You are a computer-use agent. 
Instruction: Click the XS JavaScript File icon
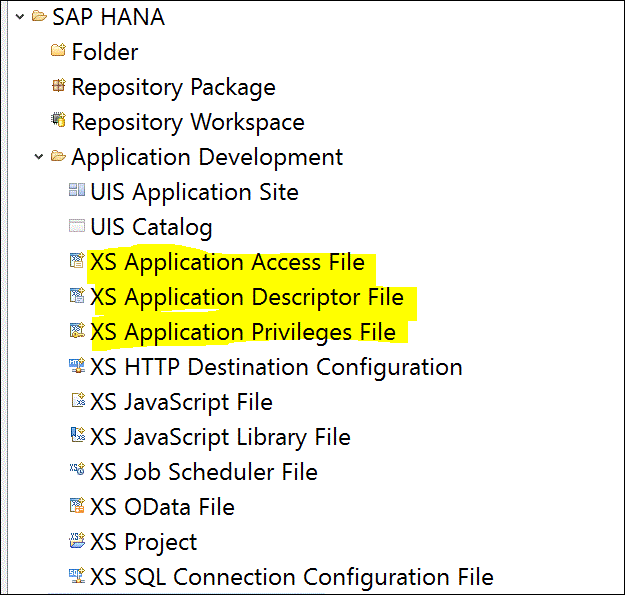(x=78, y=400)
